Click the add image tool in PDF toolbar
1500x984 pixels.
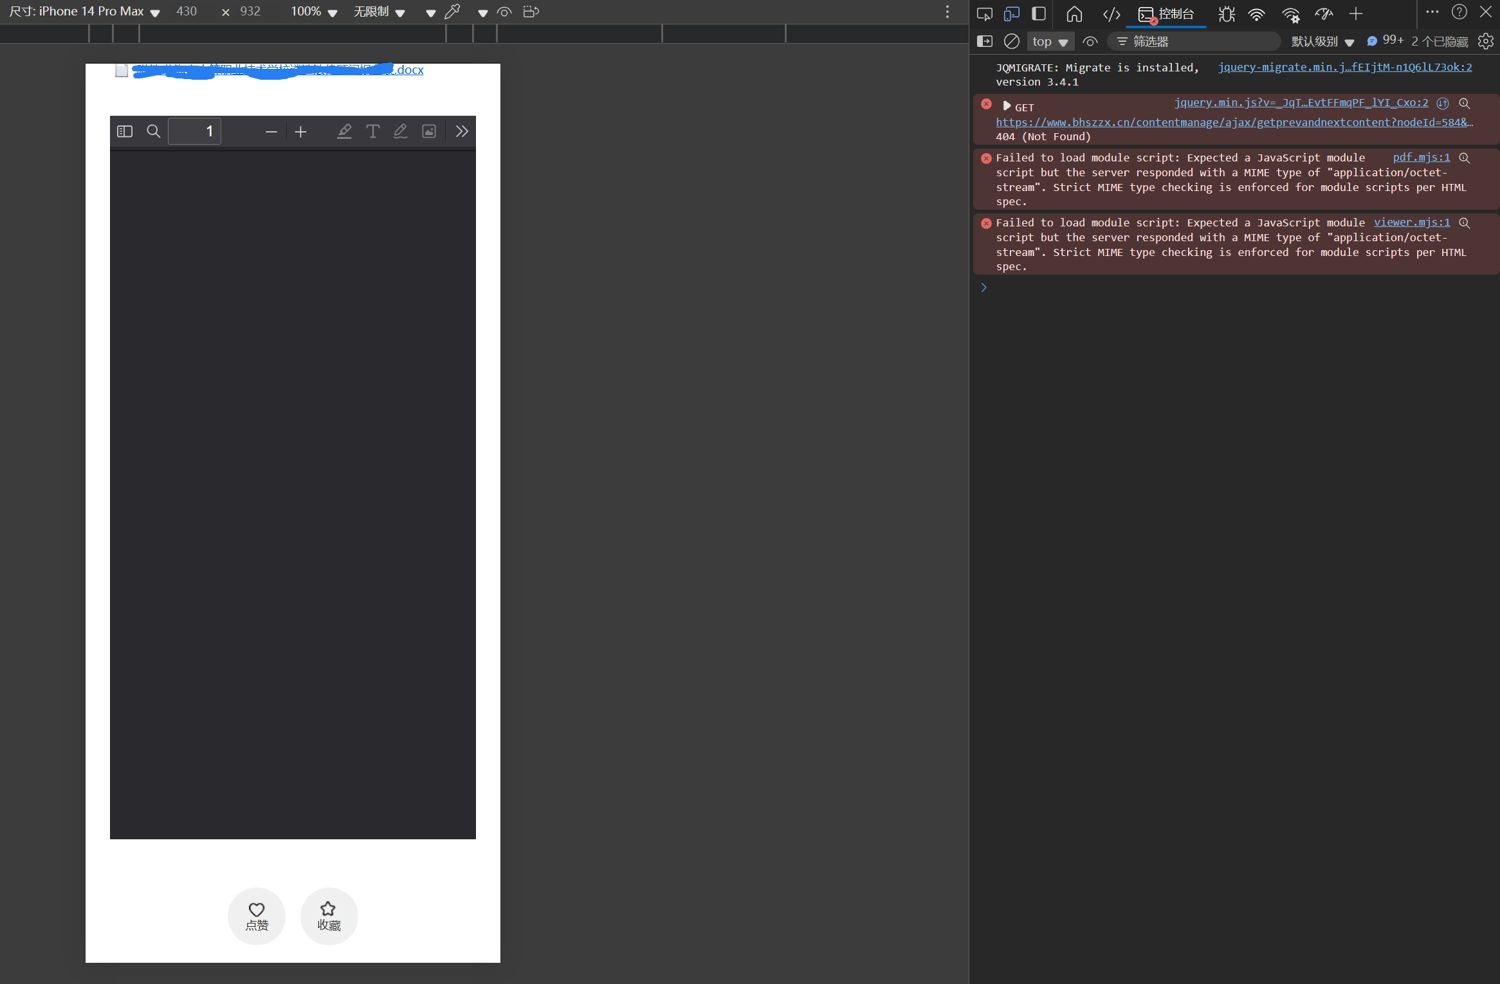point(429,131)
